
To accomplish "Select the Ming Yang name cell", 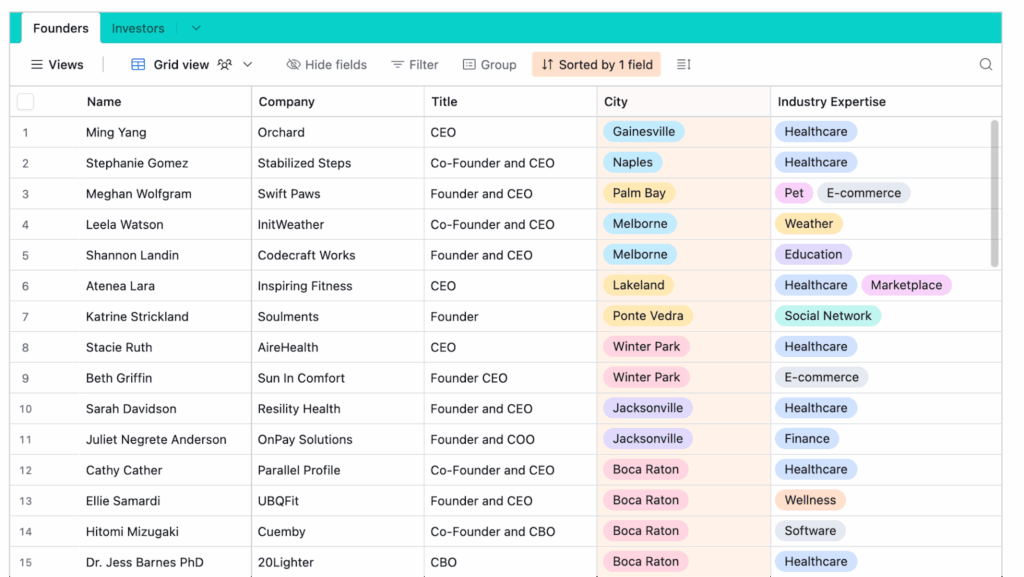I will tap(116, 132).
